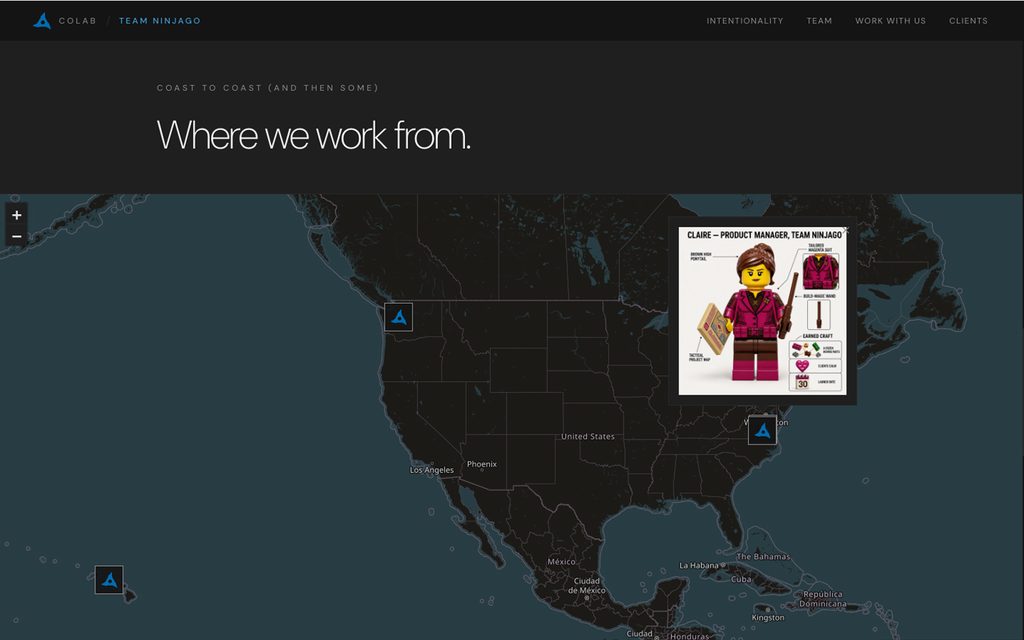This screenshot has height=640, width=1024.
Task: Click Claire's Lego figure image
Action: click(762, 311)
